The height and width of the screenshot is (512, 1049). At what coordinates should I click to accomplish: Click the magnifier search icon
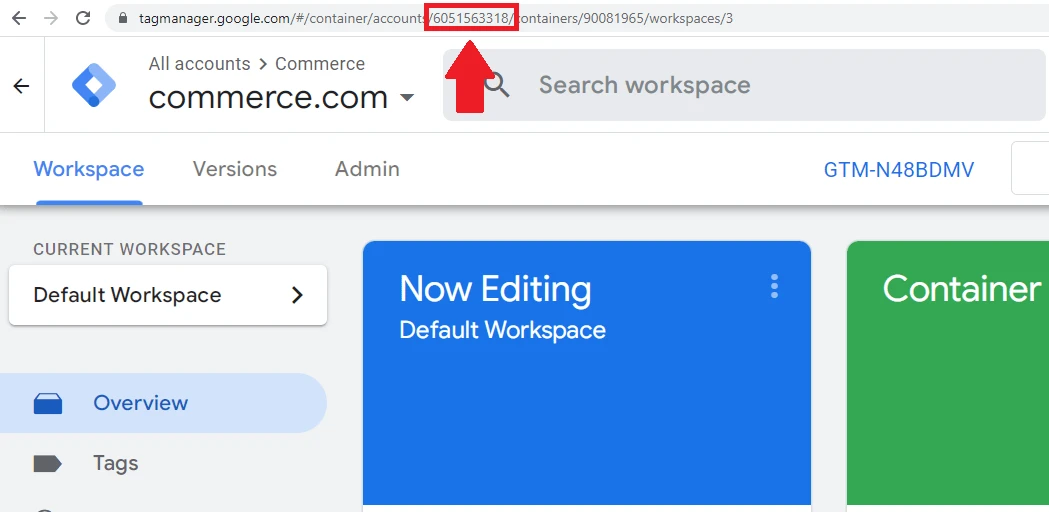point(497,85)
